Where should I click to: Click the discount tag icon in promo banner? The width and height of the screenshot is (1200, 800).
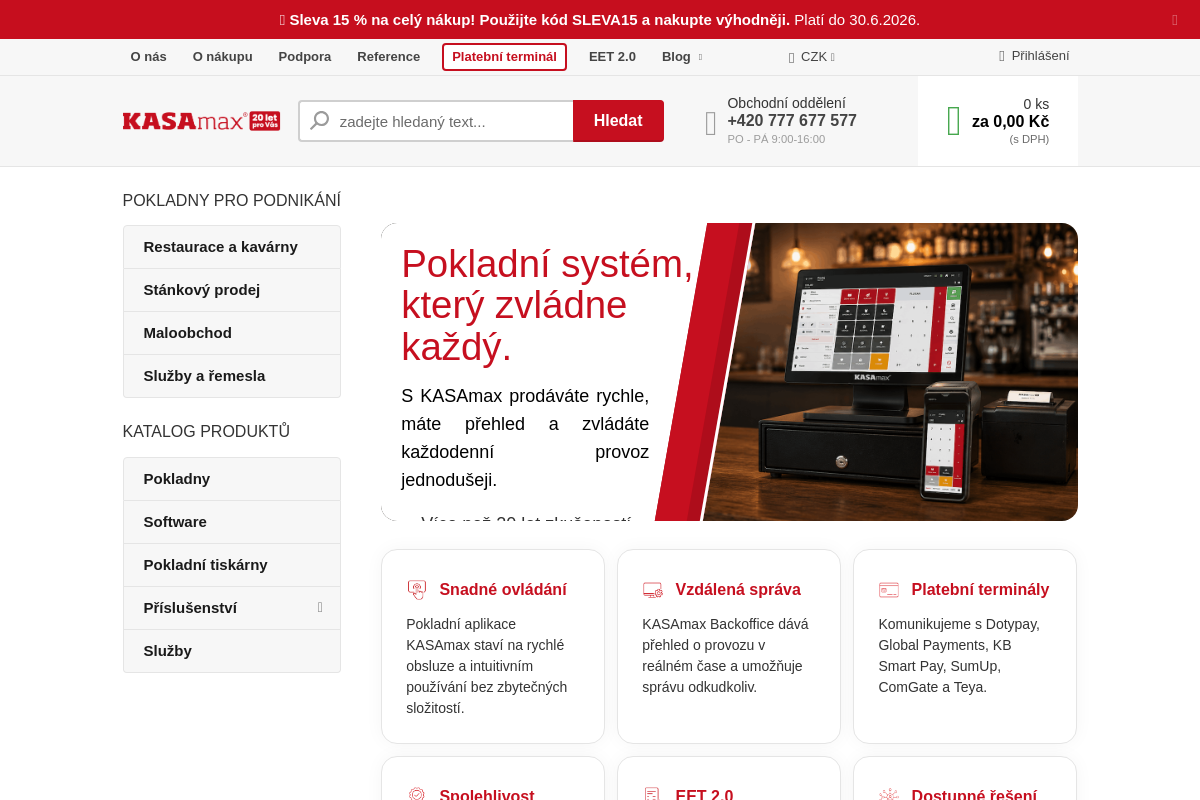click(x=283, y=20)
